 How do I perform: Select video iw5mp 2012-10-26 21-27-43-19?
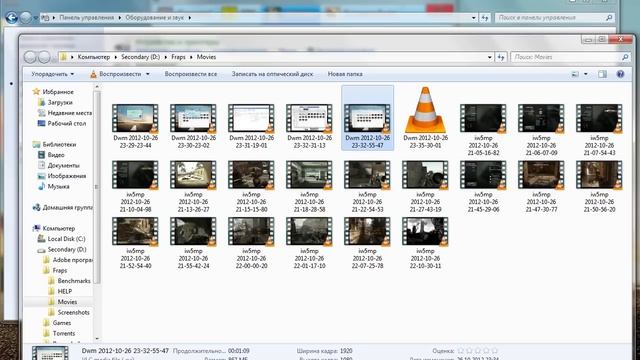tap(425, 186)
